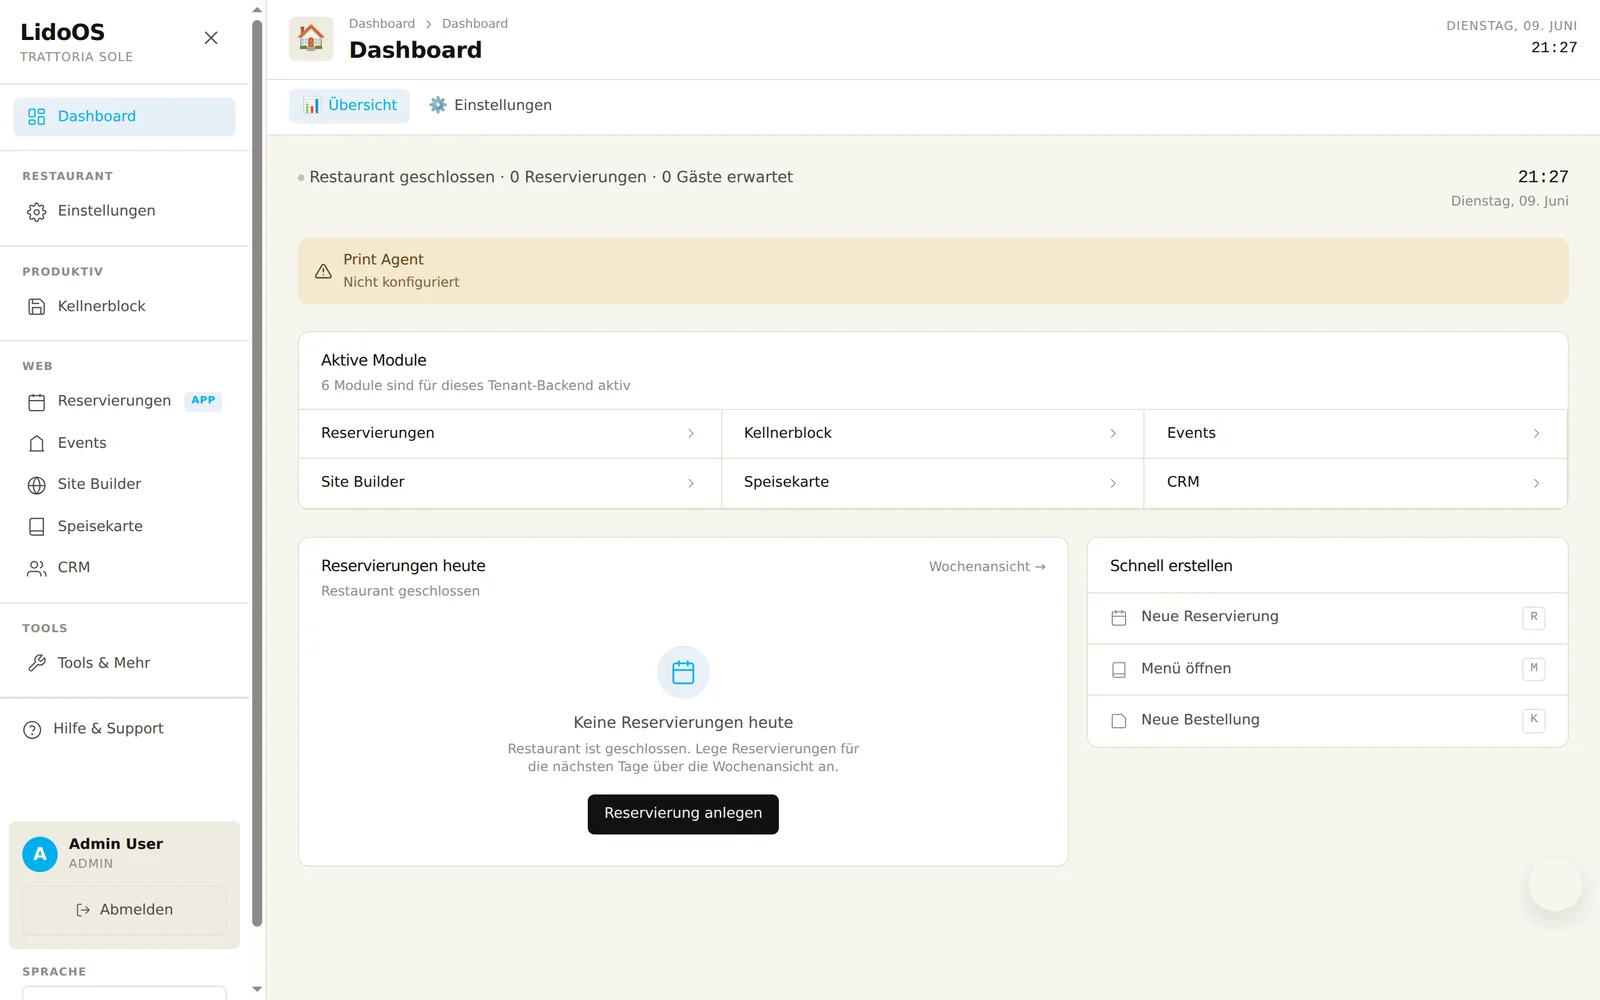Switch to the Einstellungen tab

point(490,105)
